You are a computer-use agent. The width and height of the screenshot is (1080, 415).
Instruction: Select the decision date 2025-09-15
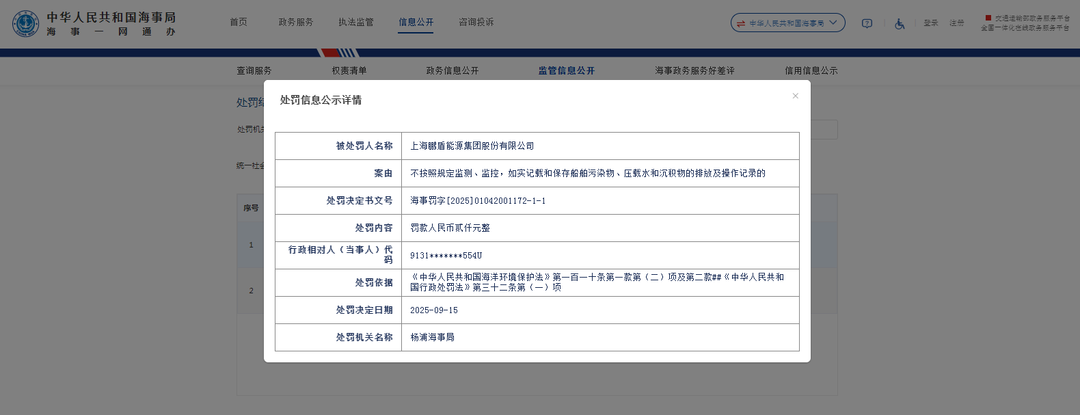tap(433, 310)
